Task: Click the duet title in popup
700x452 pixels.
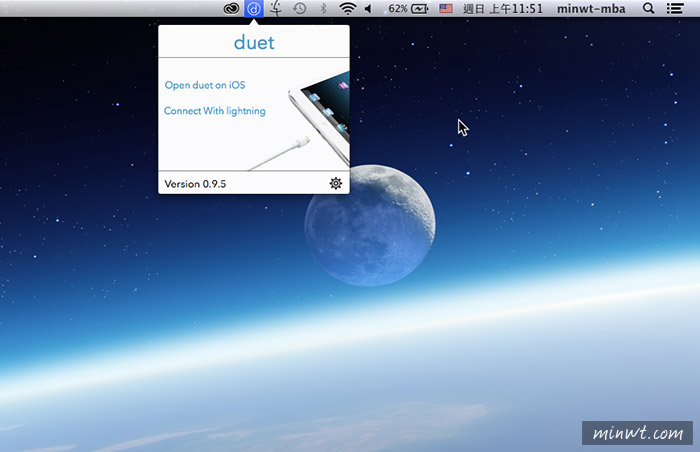Action: pos(254,42)
